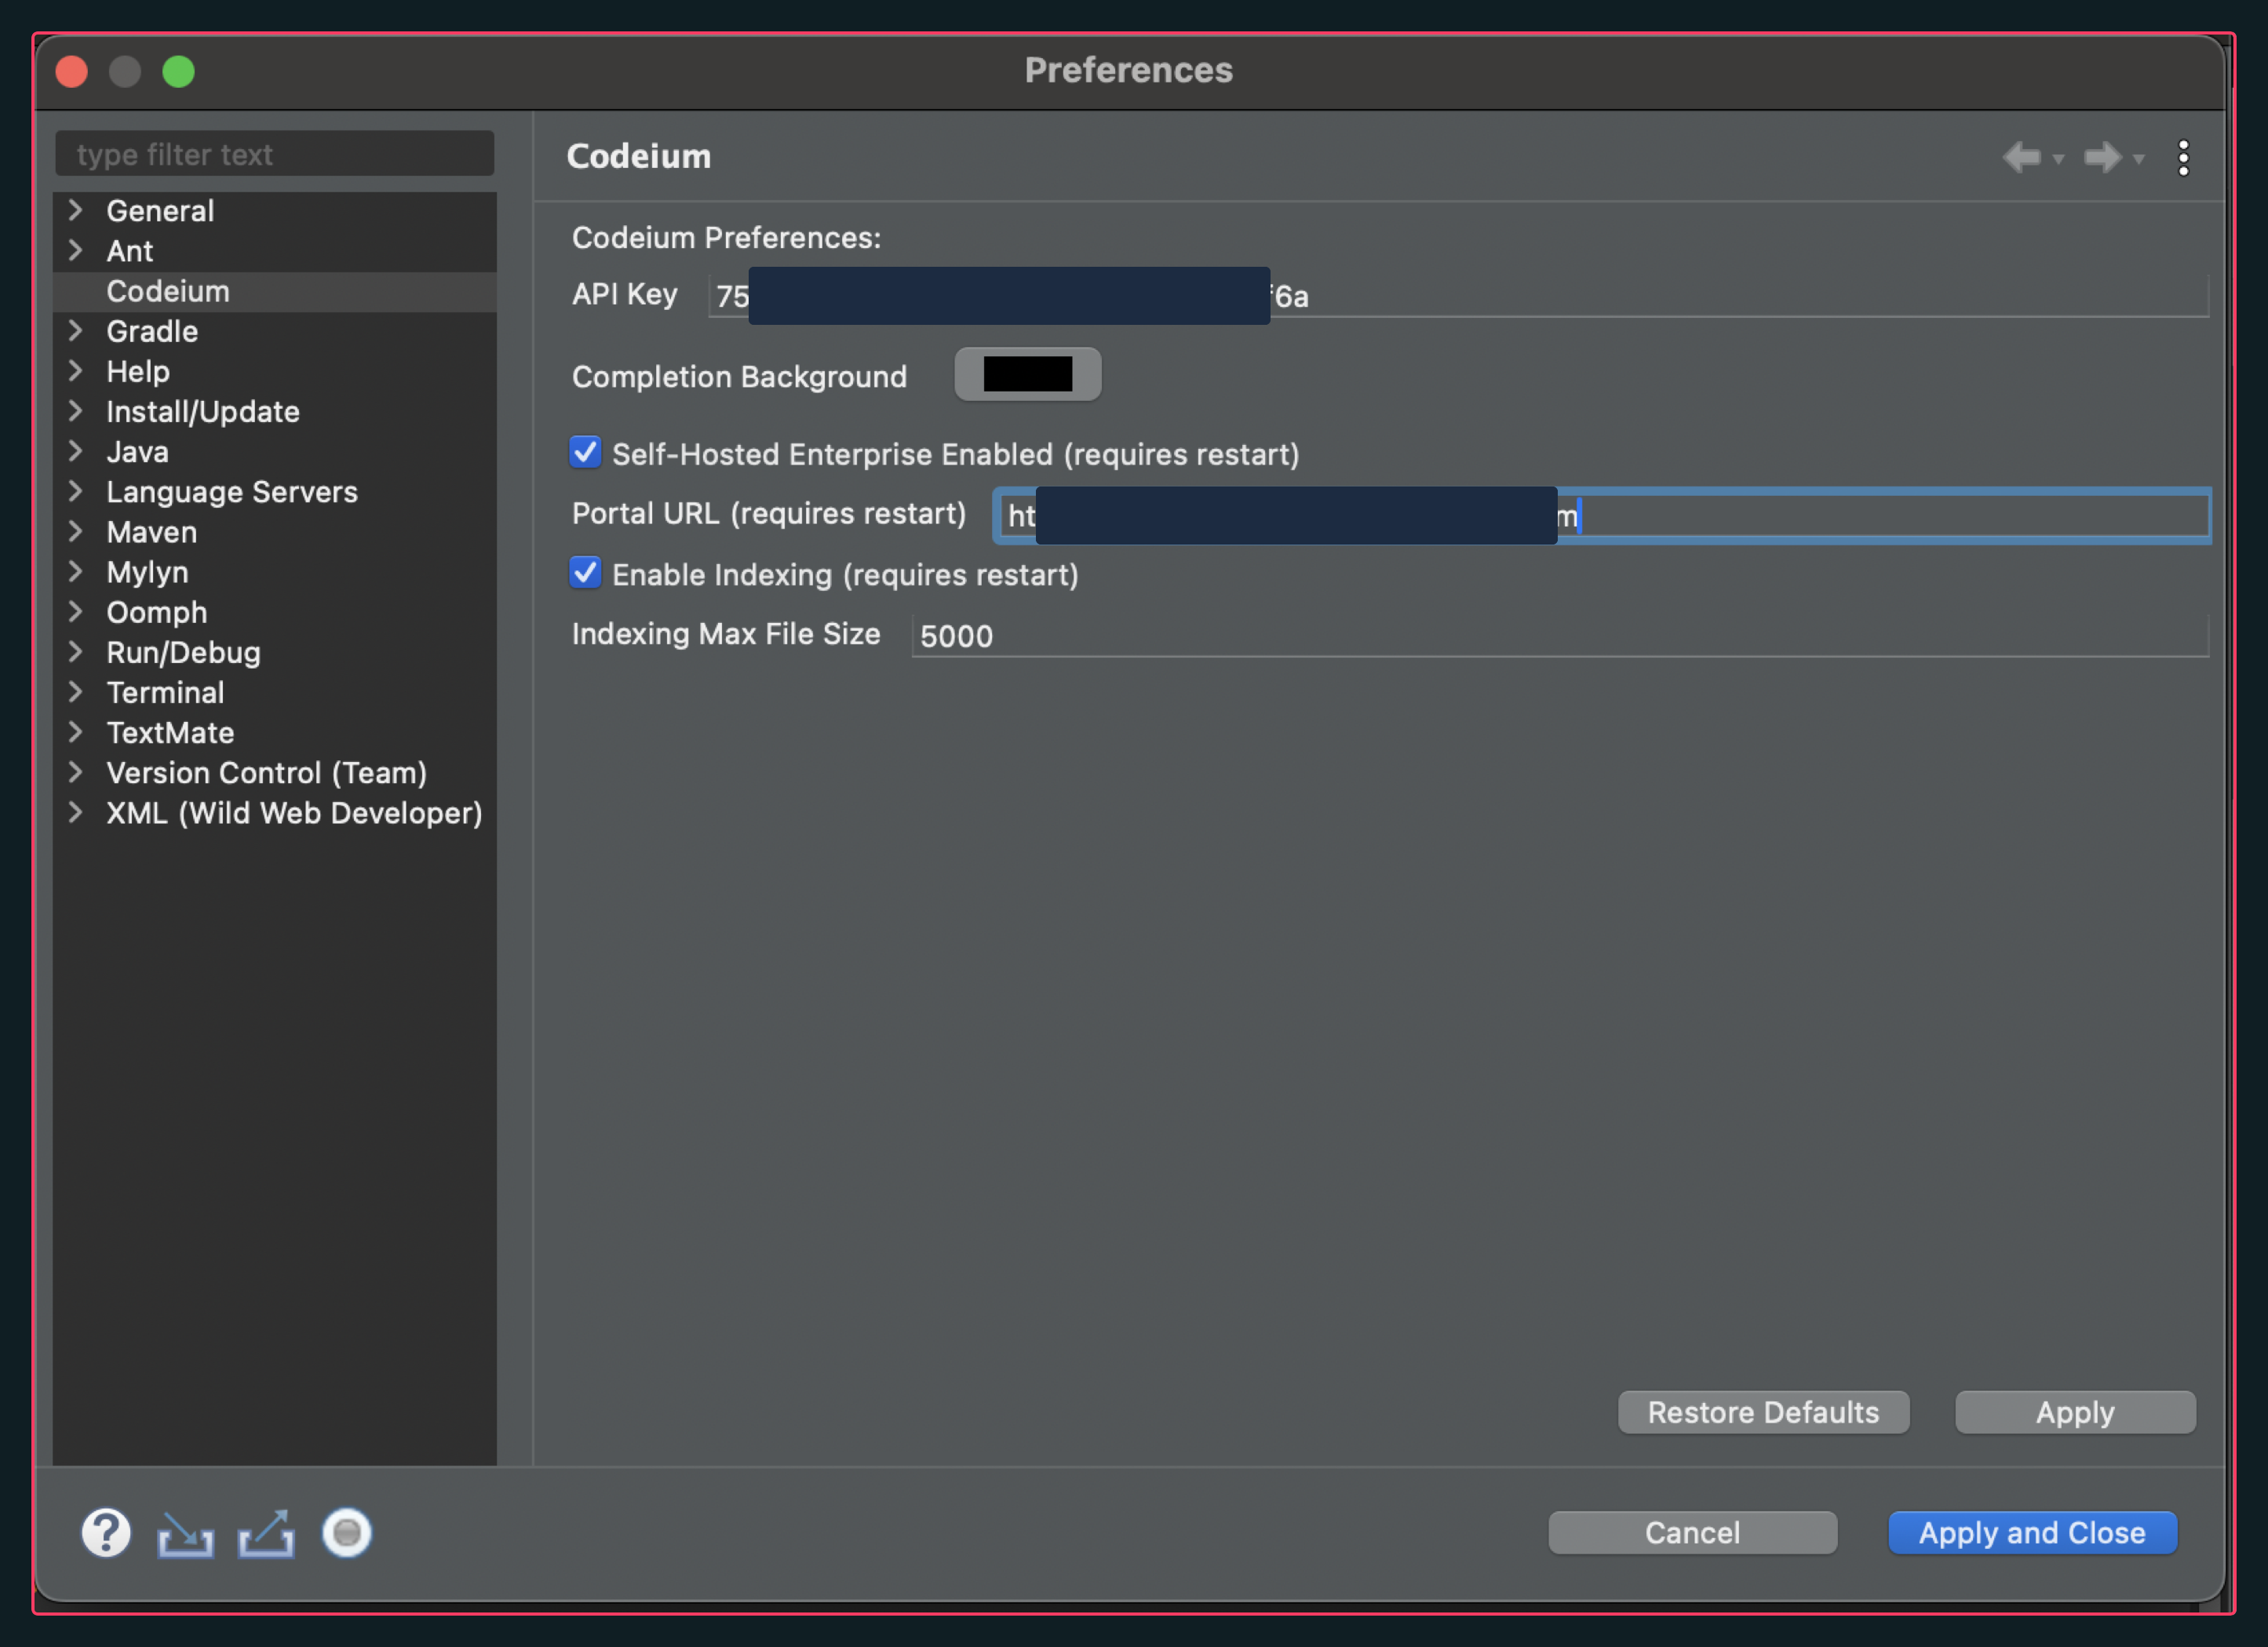2268x1647 pixels.
Task: Go forward with the right arrow icon
Action: point(2102,157)
